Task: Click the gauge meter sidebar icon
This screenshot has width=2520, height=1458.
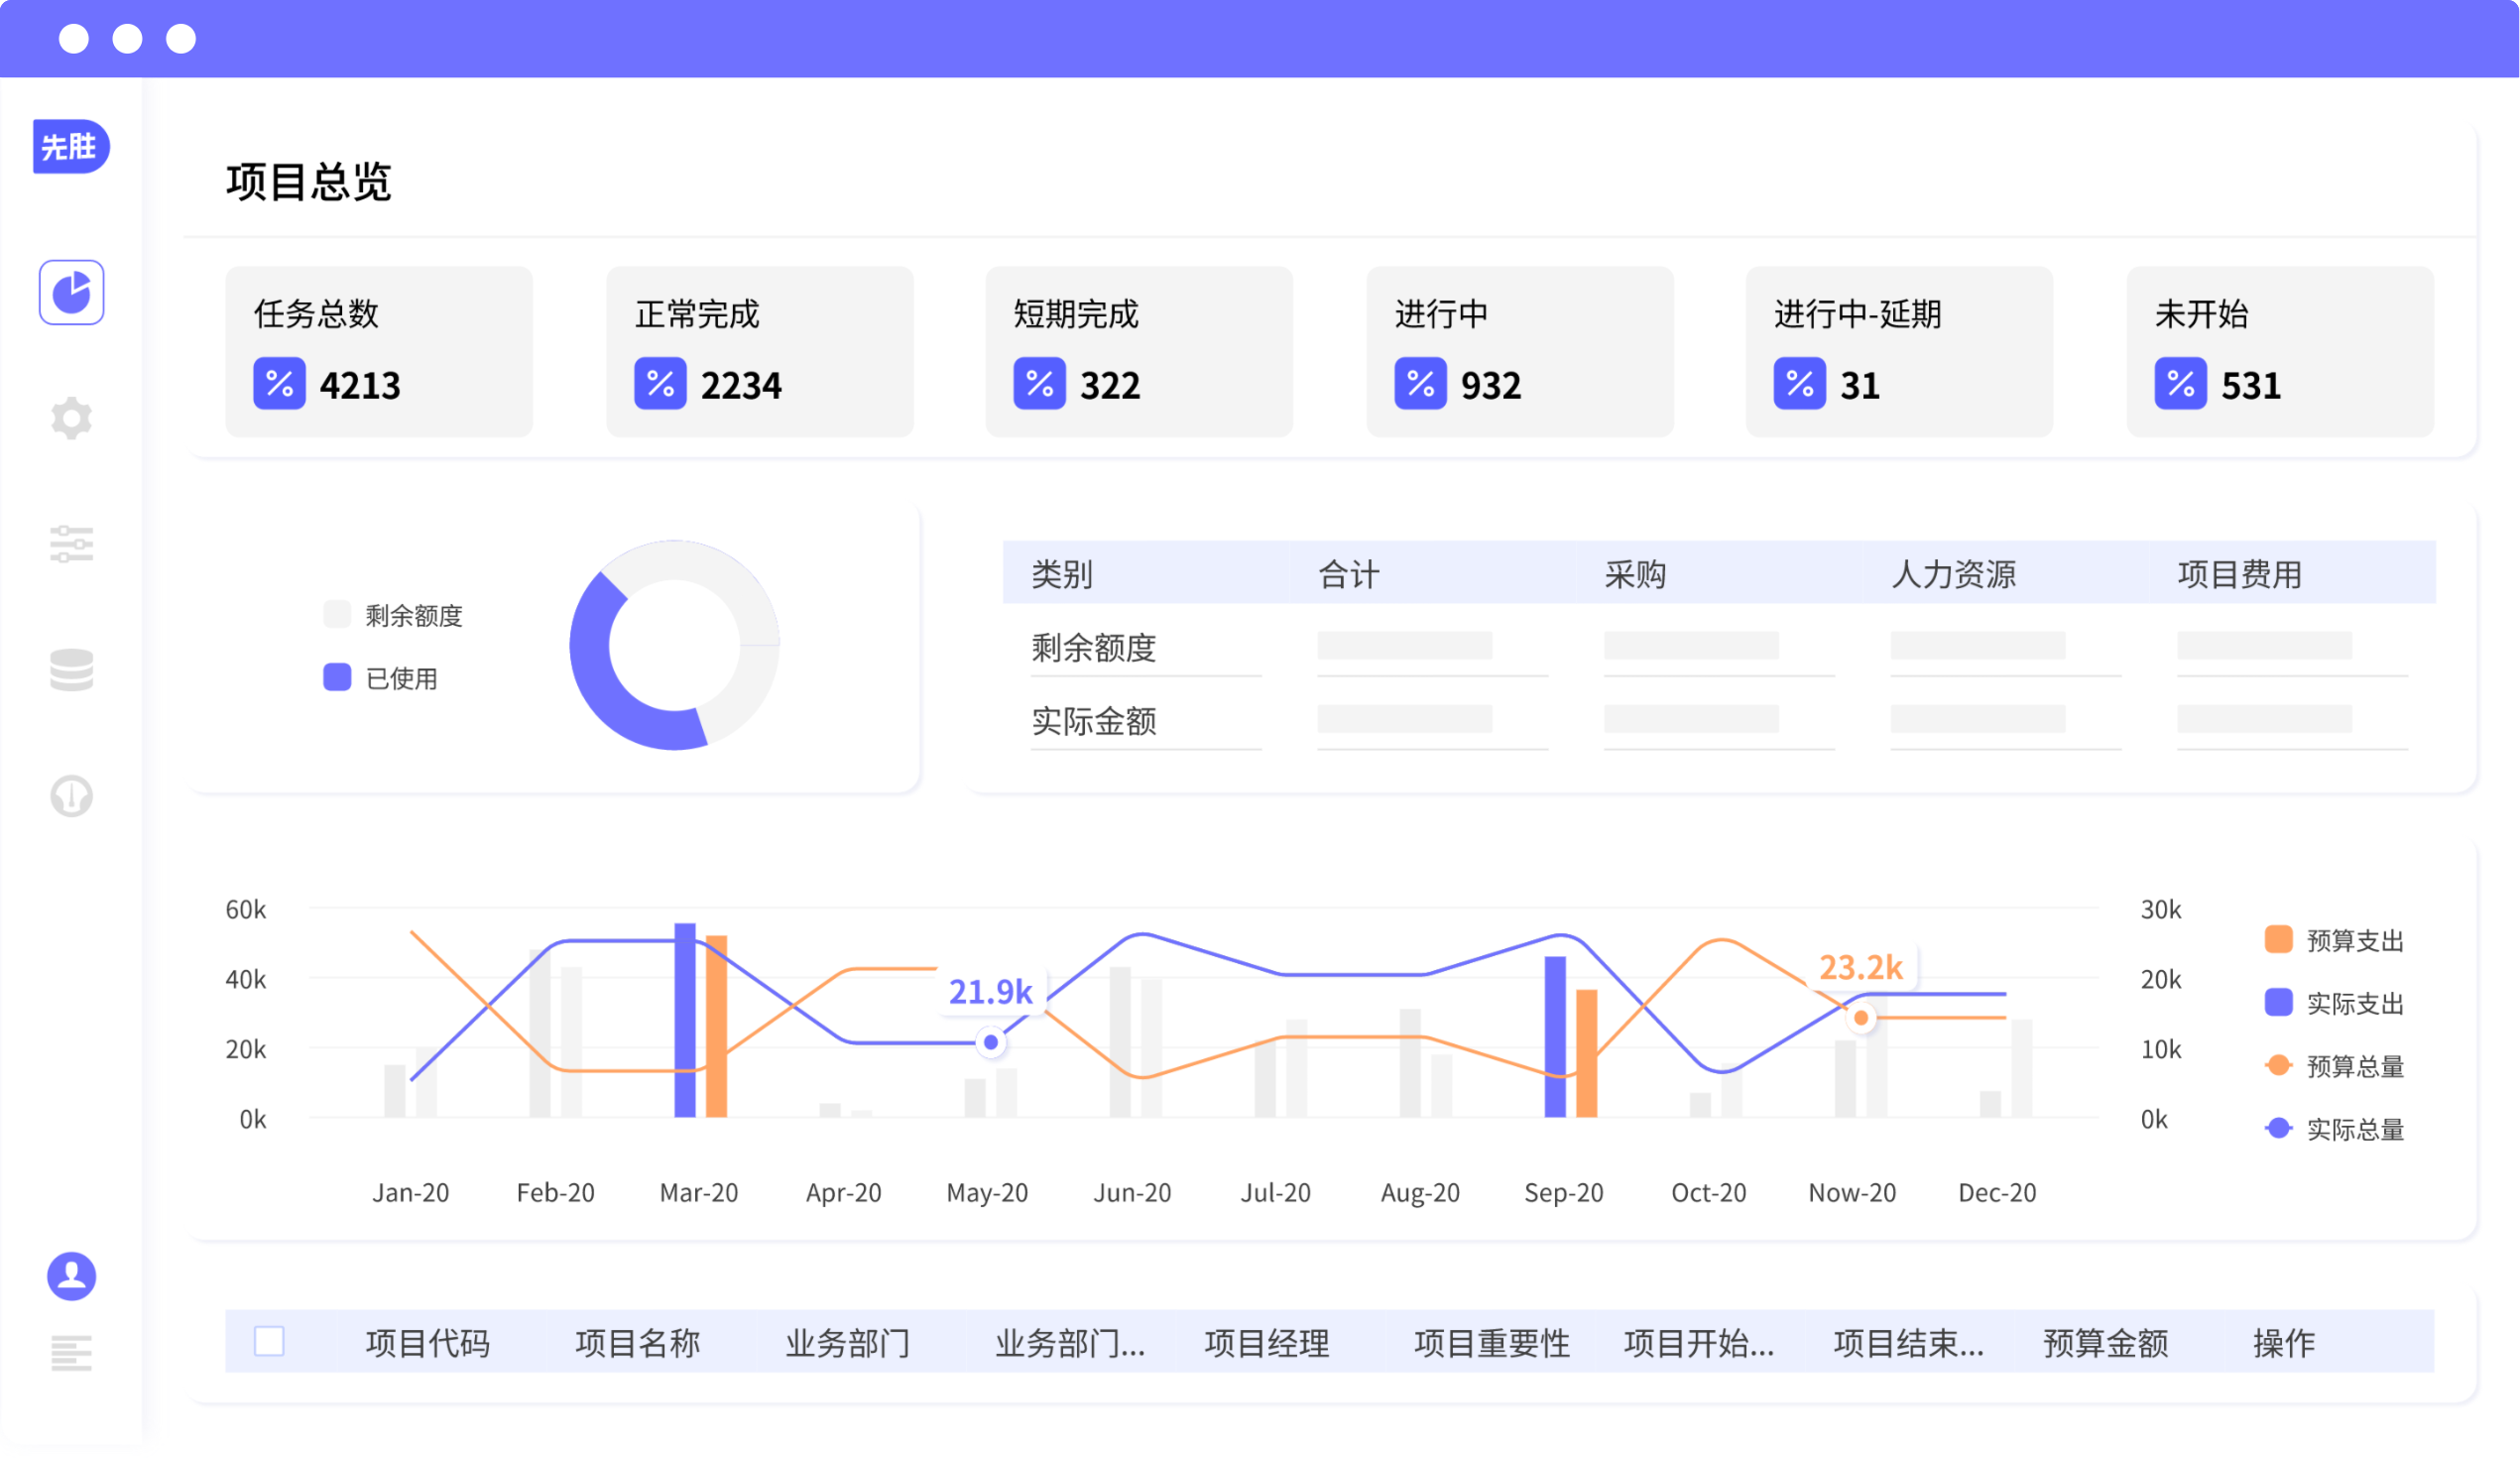Action: click(71, 796)
